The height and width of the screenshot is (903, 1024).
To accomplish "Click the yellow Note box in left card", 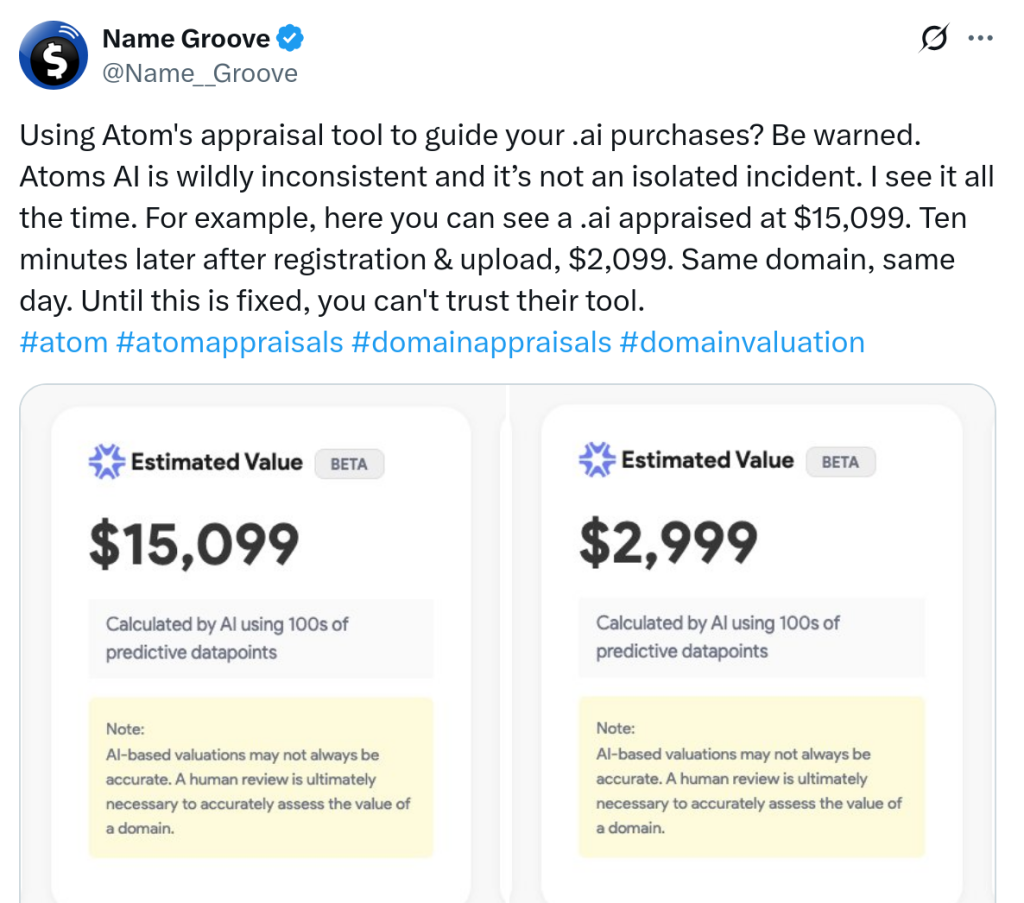I will point(260,777).
